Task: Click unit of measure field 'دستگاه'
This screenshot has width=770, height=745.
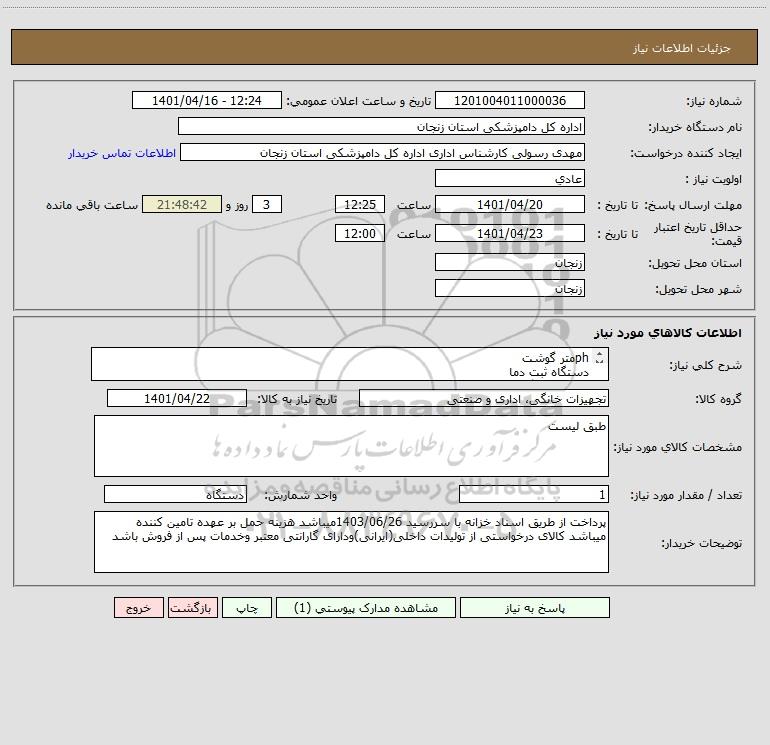Action: [x=175, y=494]
